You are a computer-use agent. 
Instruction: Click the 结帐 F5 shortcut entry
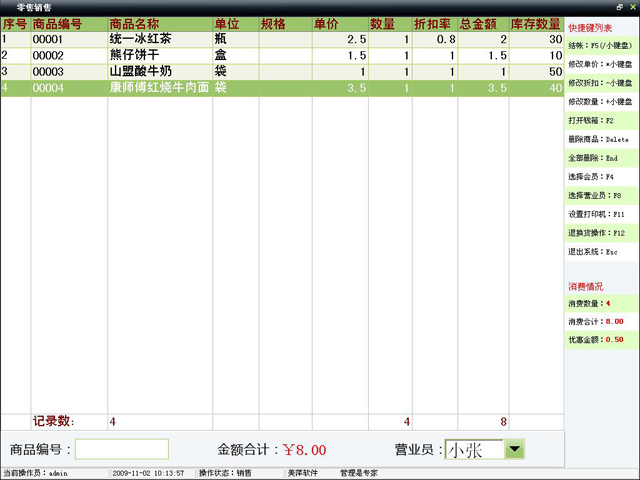point(599,45)
